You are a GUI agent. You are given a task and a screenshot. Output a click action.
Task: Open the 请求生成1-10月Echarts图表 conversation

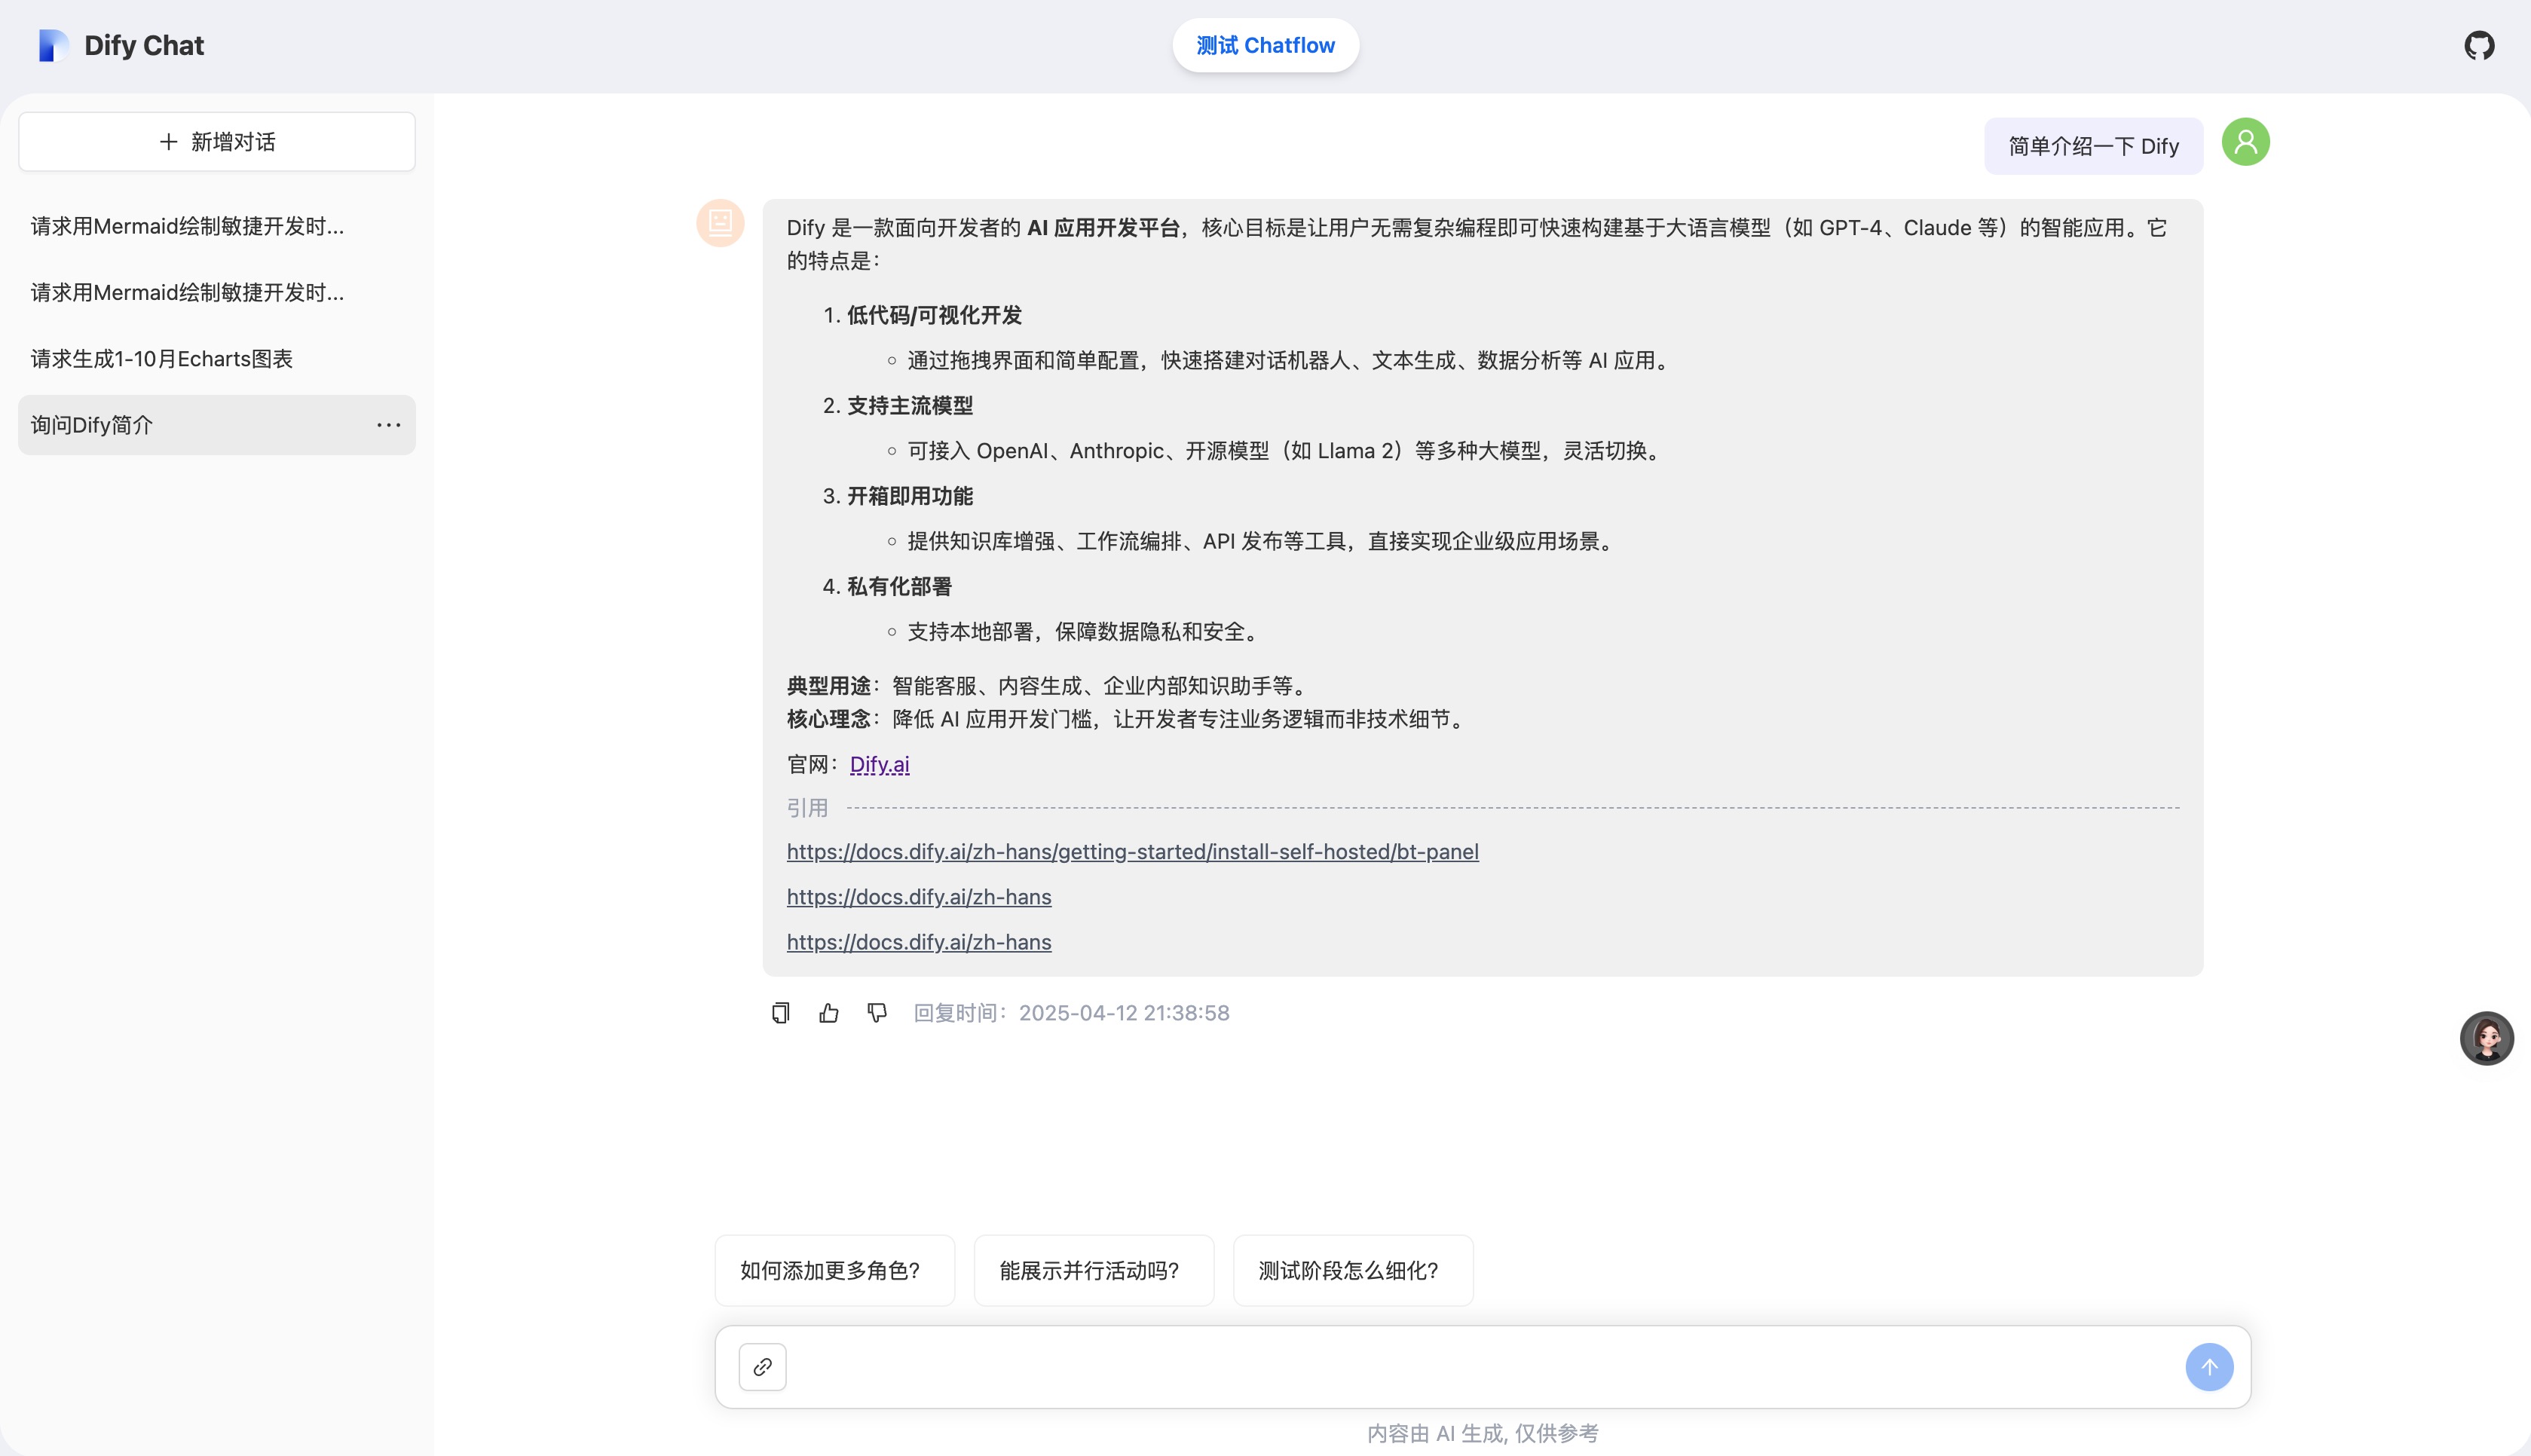click(x=162, y=359)
